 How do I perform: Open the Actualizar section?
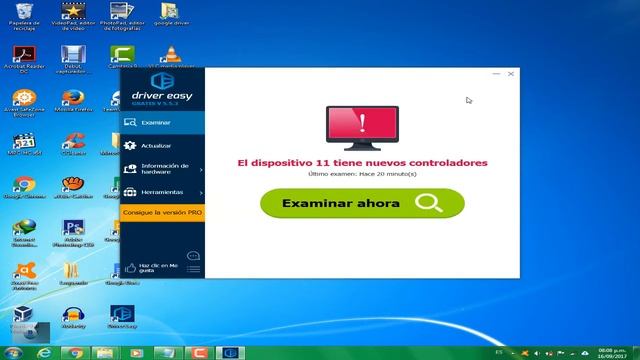coord(162,146)
